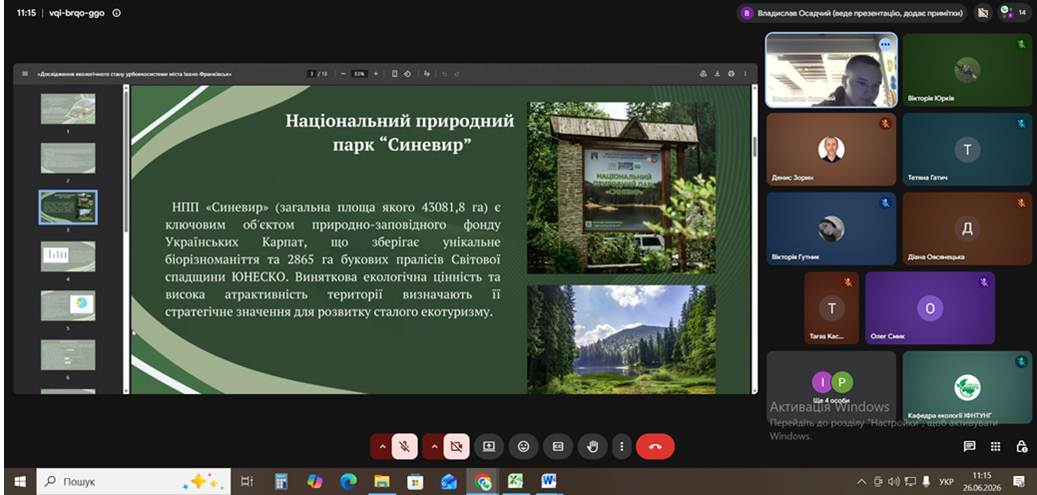Open the 'Ще 4 особи' overflow tile
This screenshot has height=495, width=1037.
[x=831, y=388]
